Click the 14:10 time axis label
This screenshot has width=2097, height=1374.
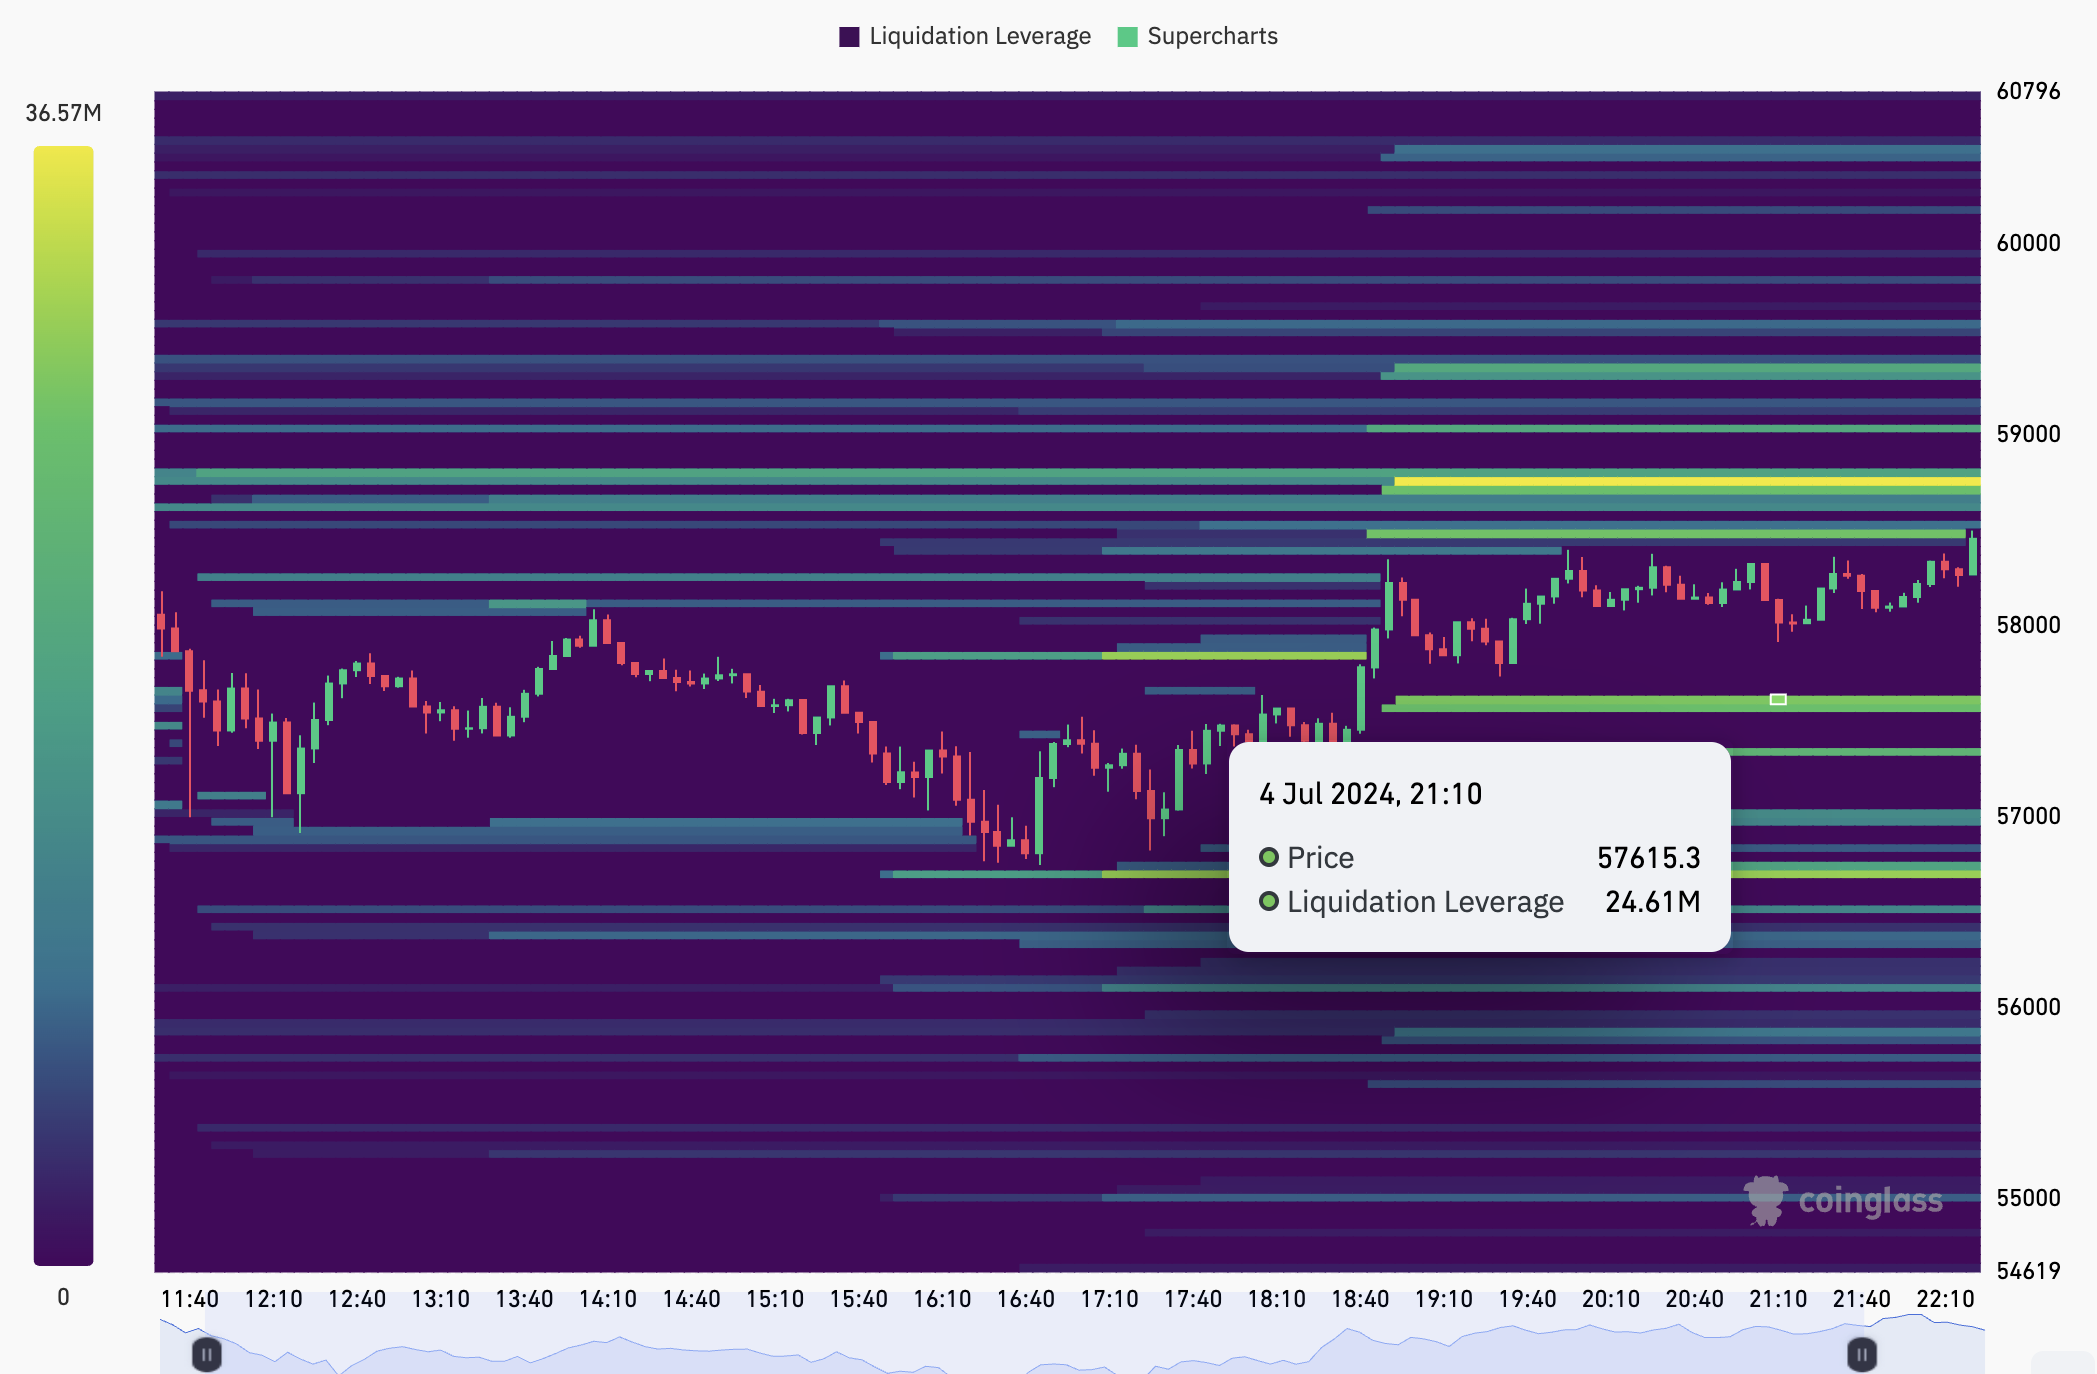[608, 1299]
